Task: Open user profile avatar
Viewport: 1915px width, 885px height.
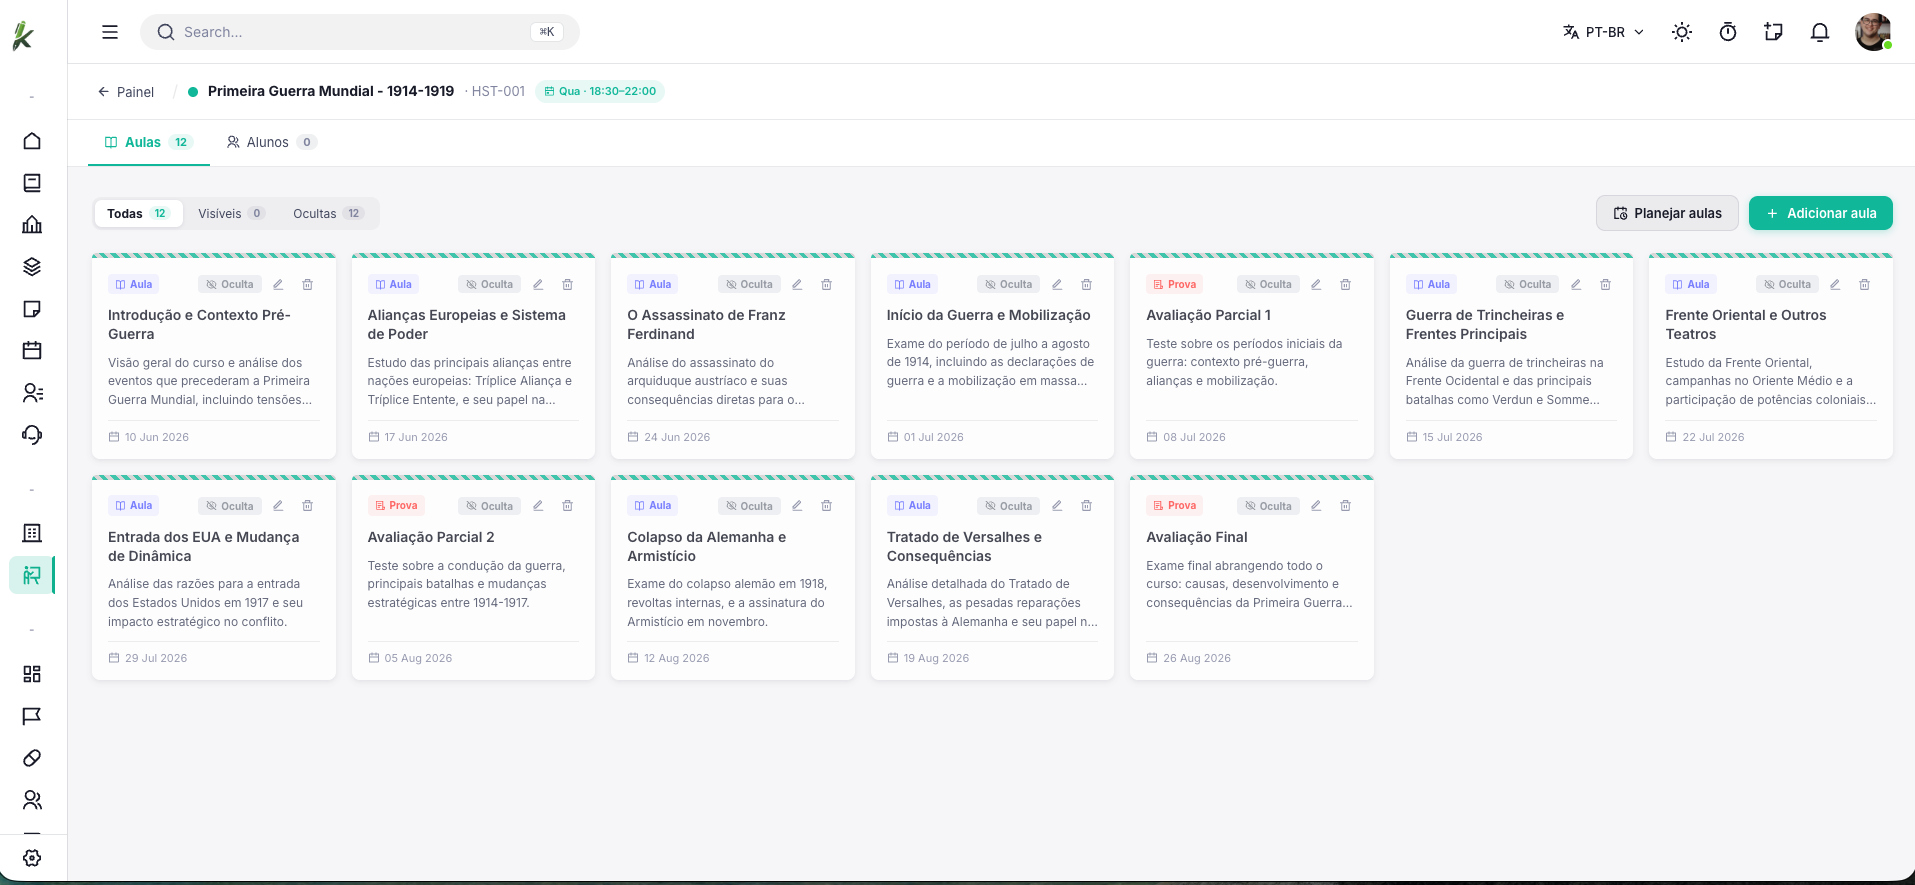Action: point(1873,32)
